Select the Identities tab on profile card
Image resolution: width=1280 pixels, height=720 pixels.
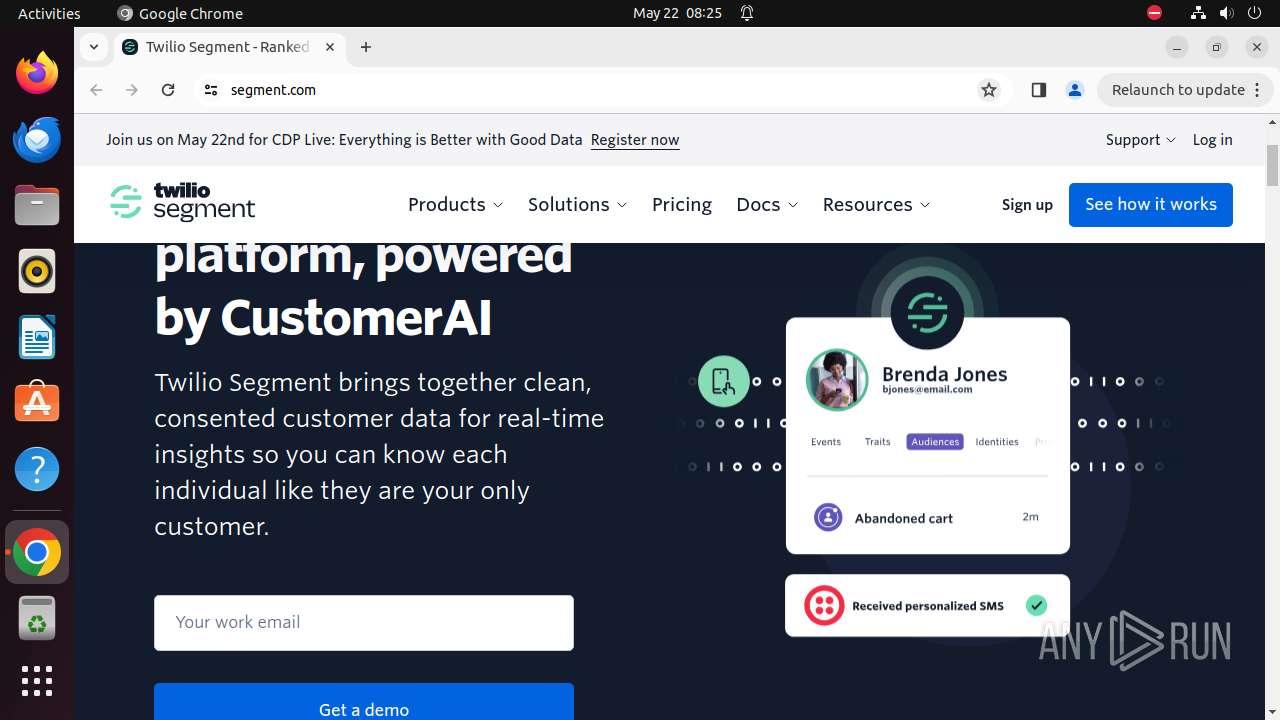click(x=997, y=441)
